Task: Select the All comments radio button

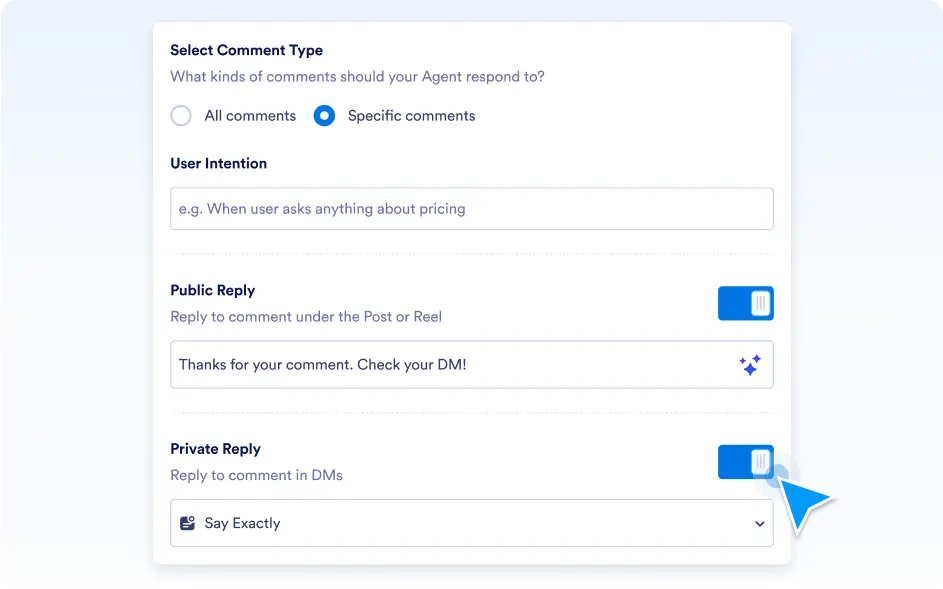Action: [x=181, y=116]
